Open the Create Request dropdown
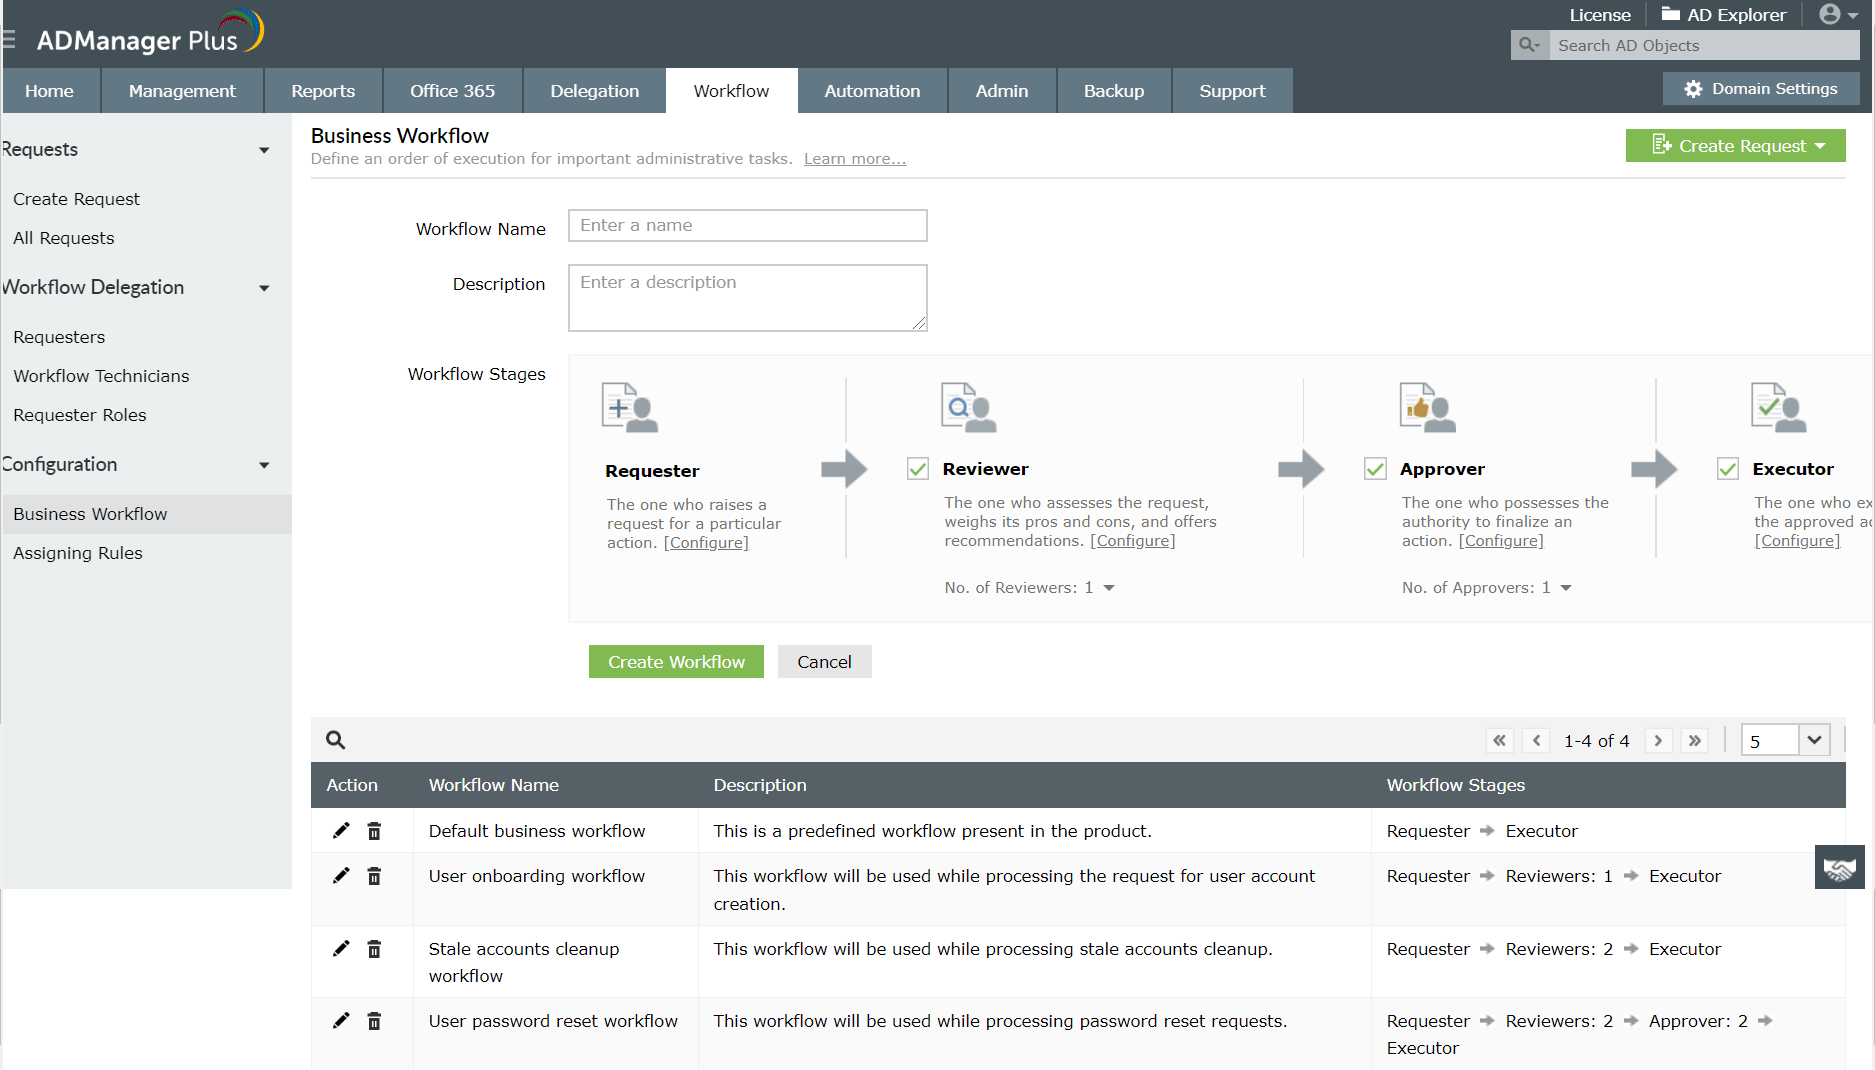The height and width of the screenshot is (1070, 1875). coord(1735,145)
